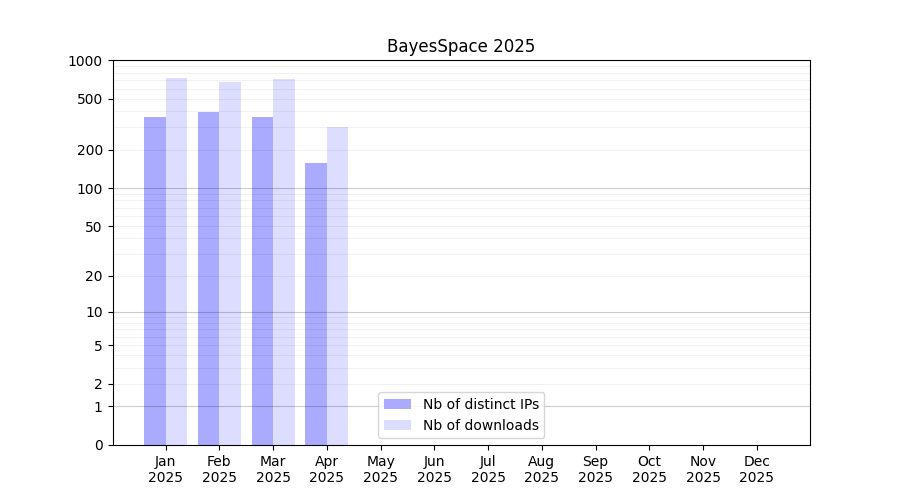The height and width of the screenshot is (500, 900).
Task: Click the Aug 2025 x-axis label
Action: click(541, 469)
